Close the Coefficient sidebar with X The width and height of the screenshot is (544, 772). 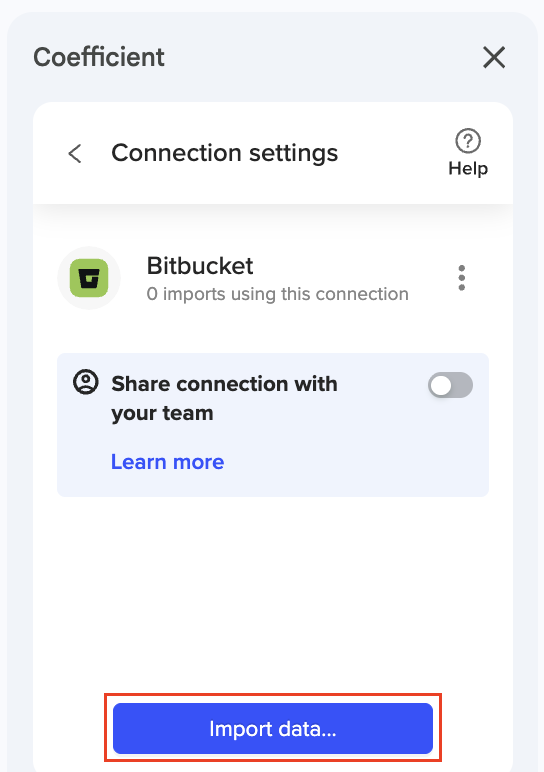tap(494, 58)
